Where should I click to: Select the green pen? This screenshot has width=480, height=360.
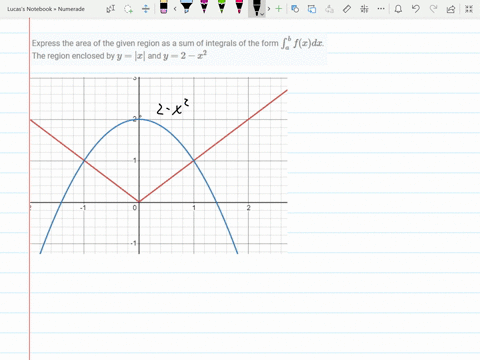pyautogui.click(x=222, y=7)
